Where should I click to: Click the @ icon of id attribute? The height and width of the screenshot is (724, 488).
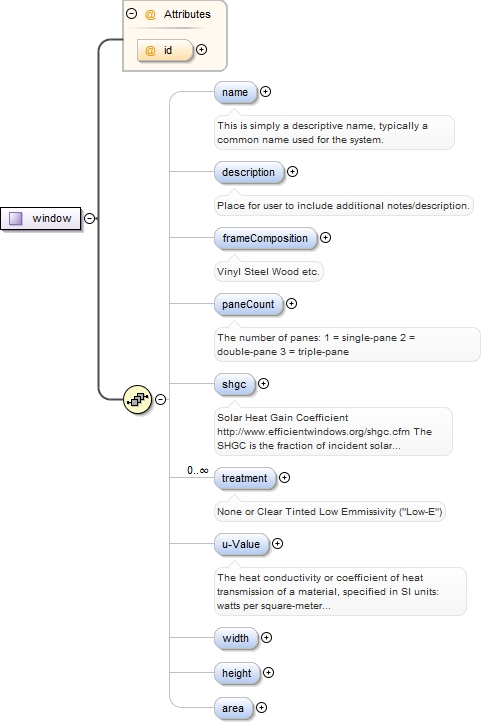coord(150,50)
